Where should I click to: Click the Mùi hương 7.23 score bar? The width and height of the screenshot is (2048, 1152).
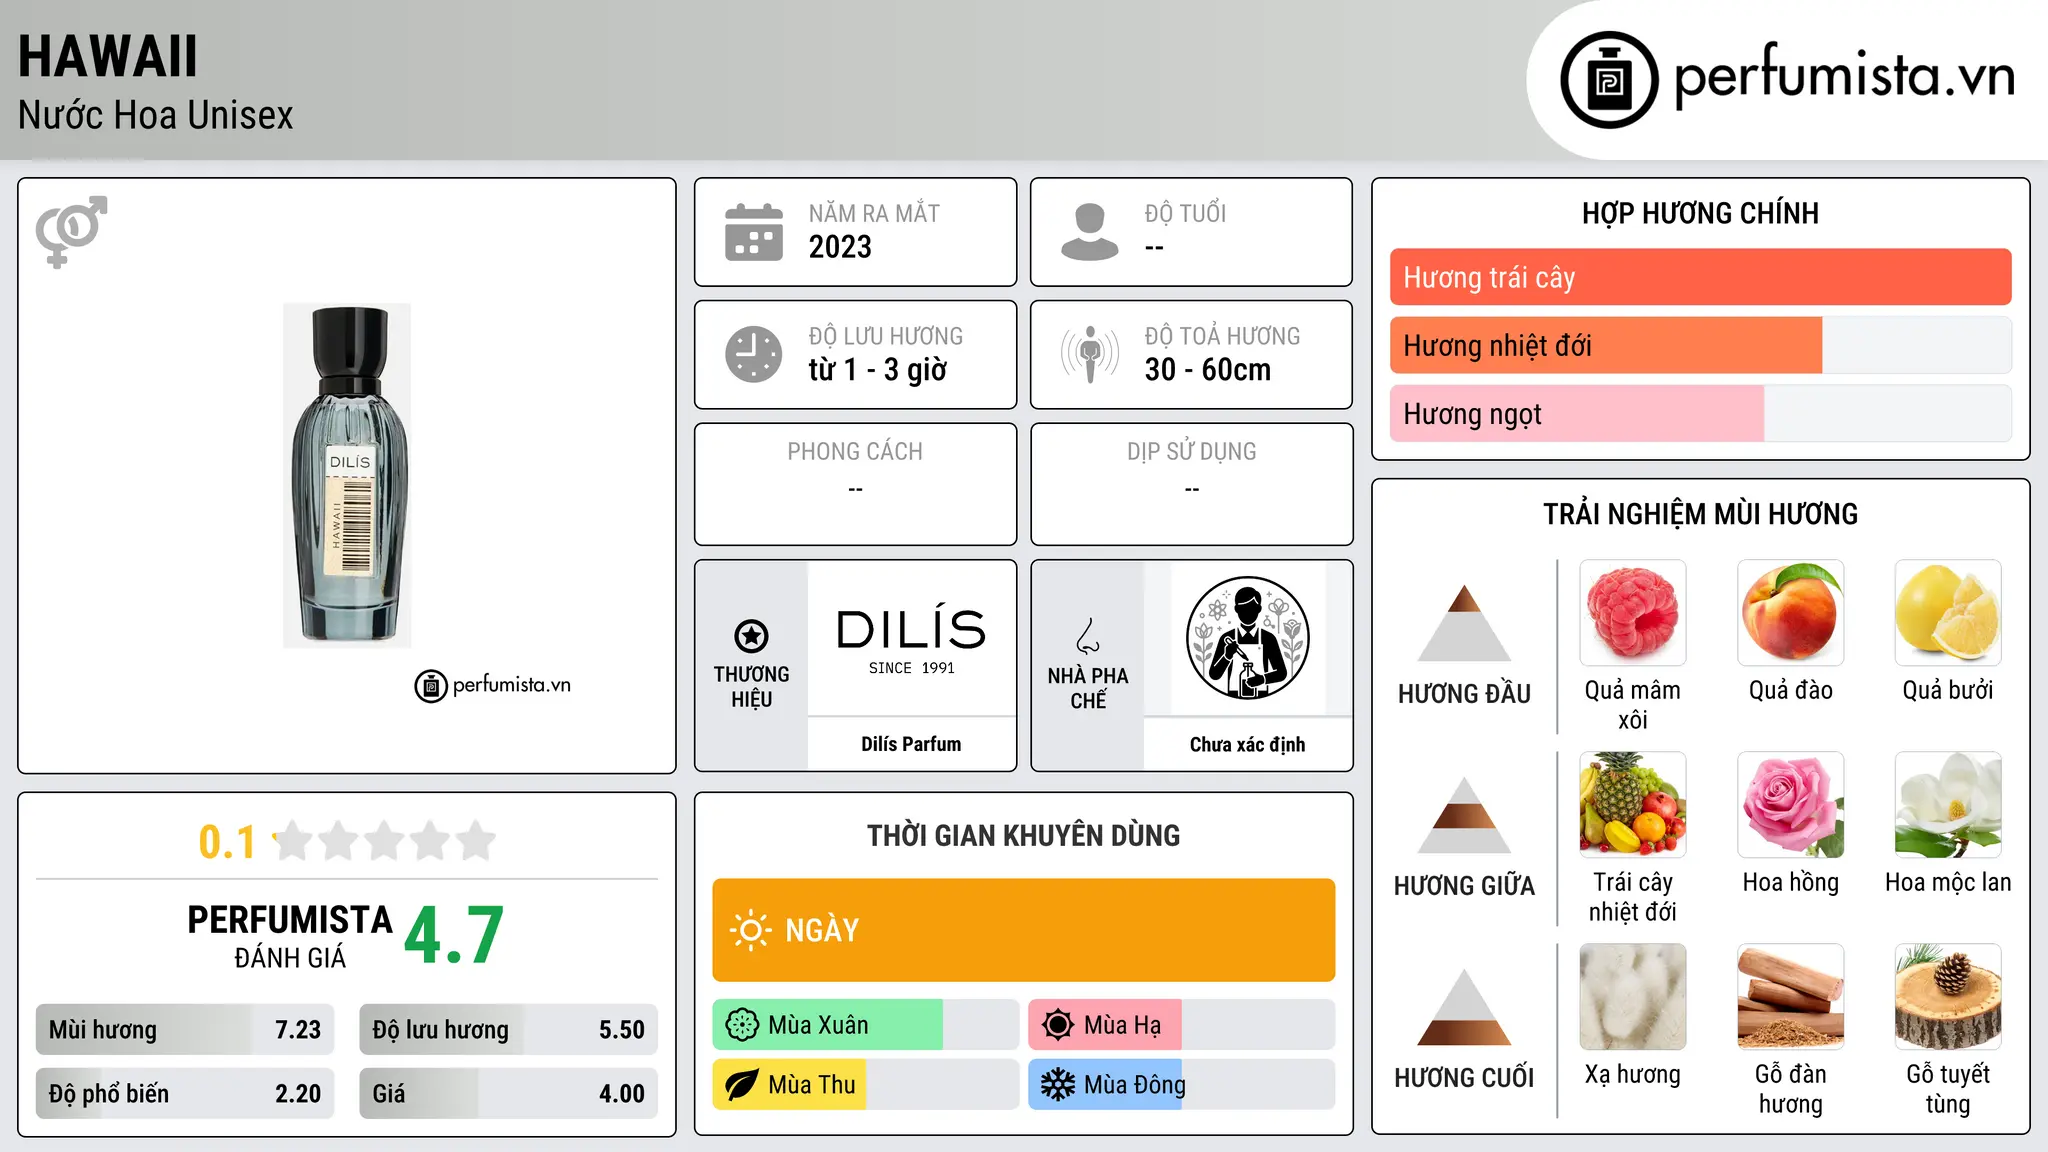[x=185, y=1030]
